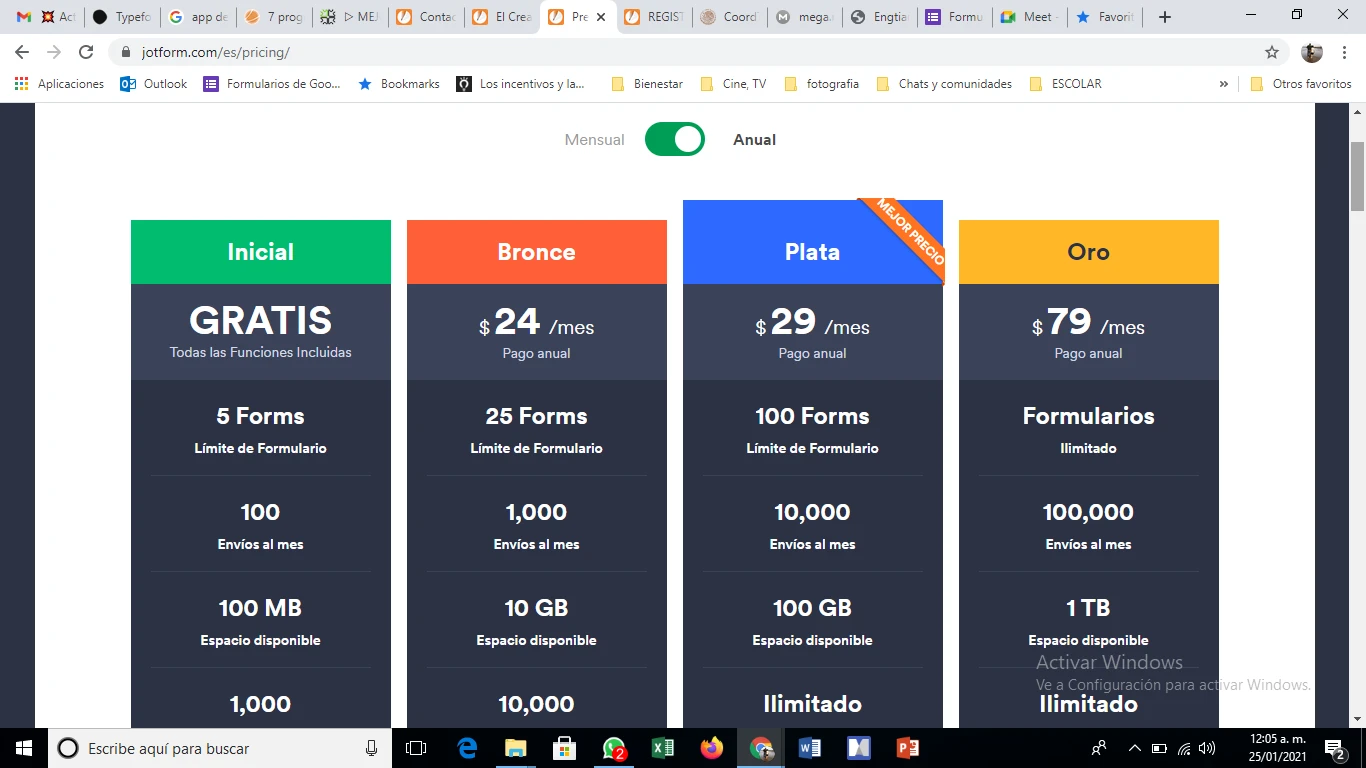Open WhatsApp from the taskbar icon
Viewport: 1366px width, 768px height.
coord(614,748)
